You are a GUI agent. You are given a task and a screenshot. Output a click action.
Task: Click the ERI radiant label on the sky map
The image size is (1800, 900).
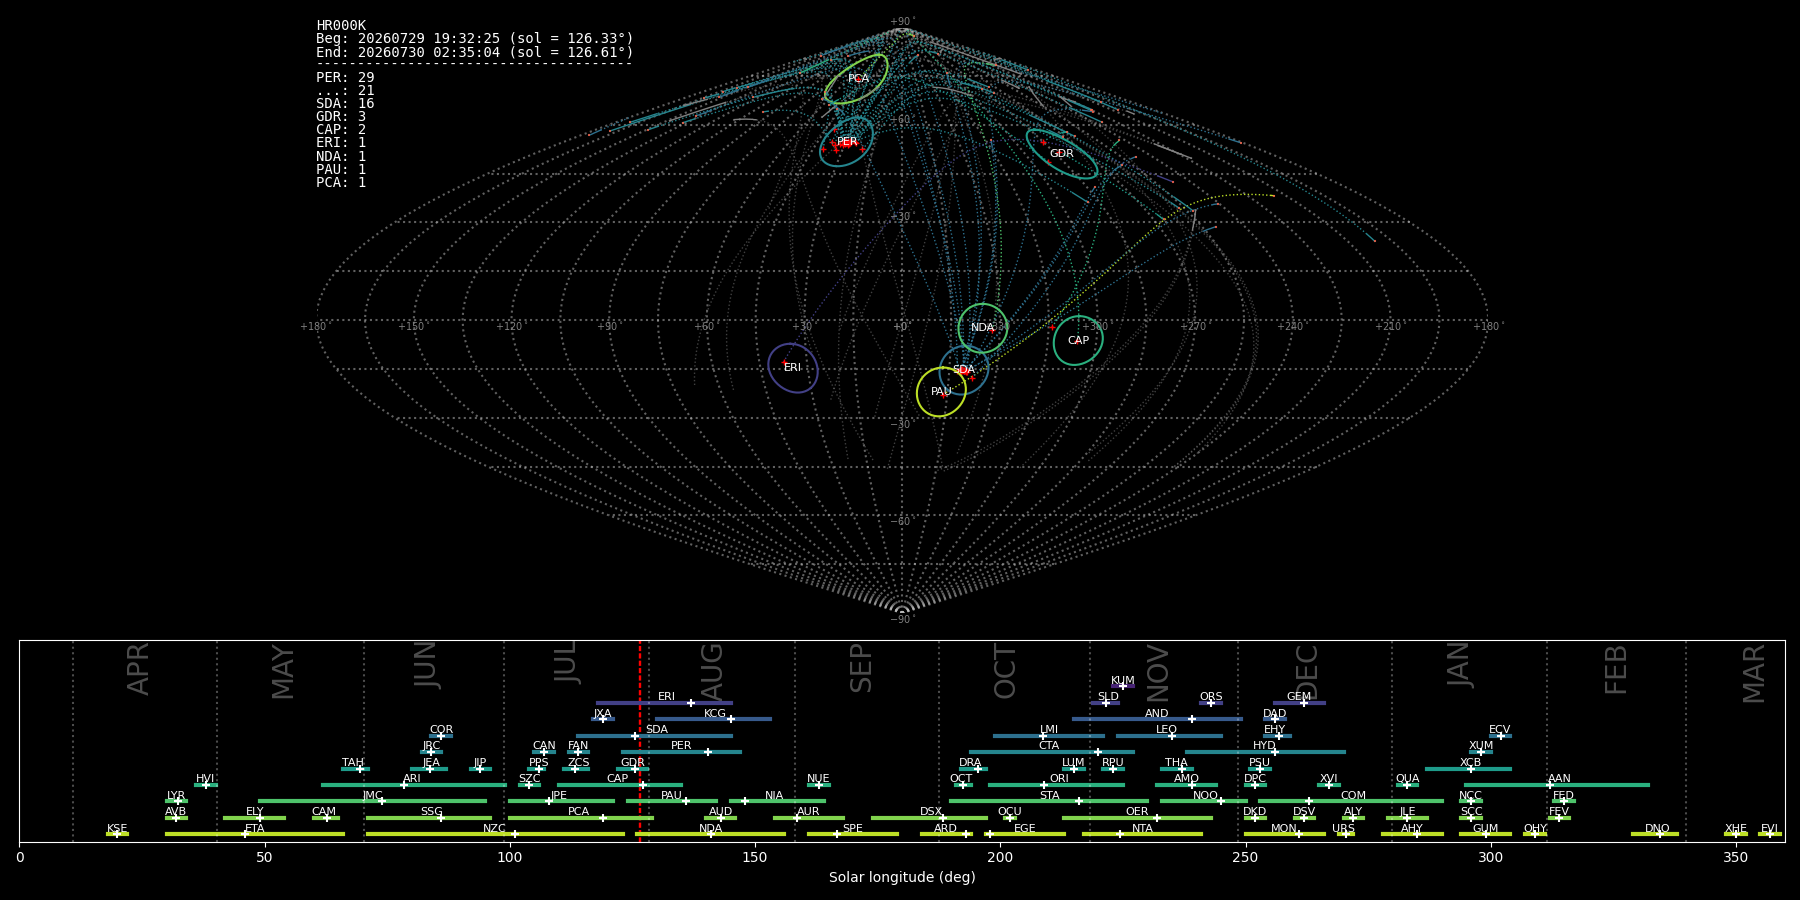click(793, 368)
